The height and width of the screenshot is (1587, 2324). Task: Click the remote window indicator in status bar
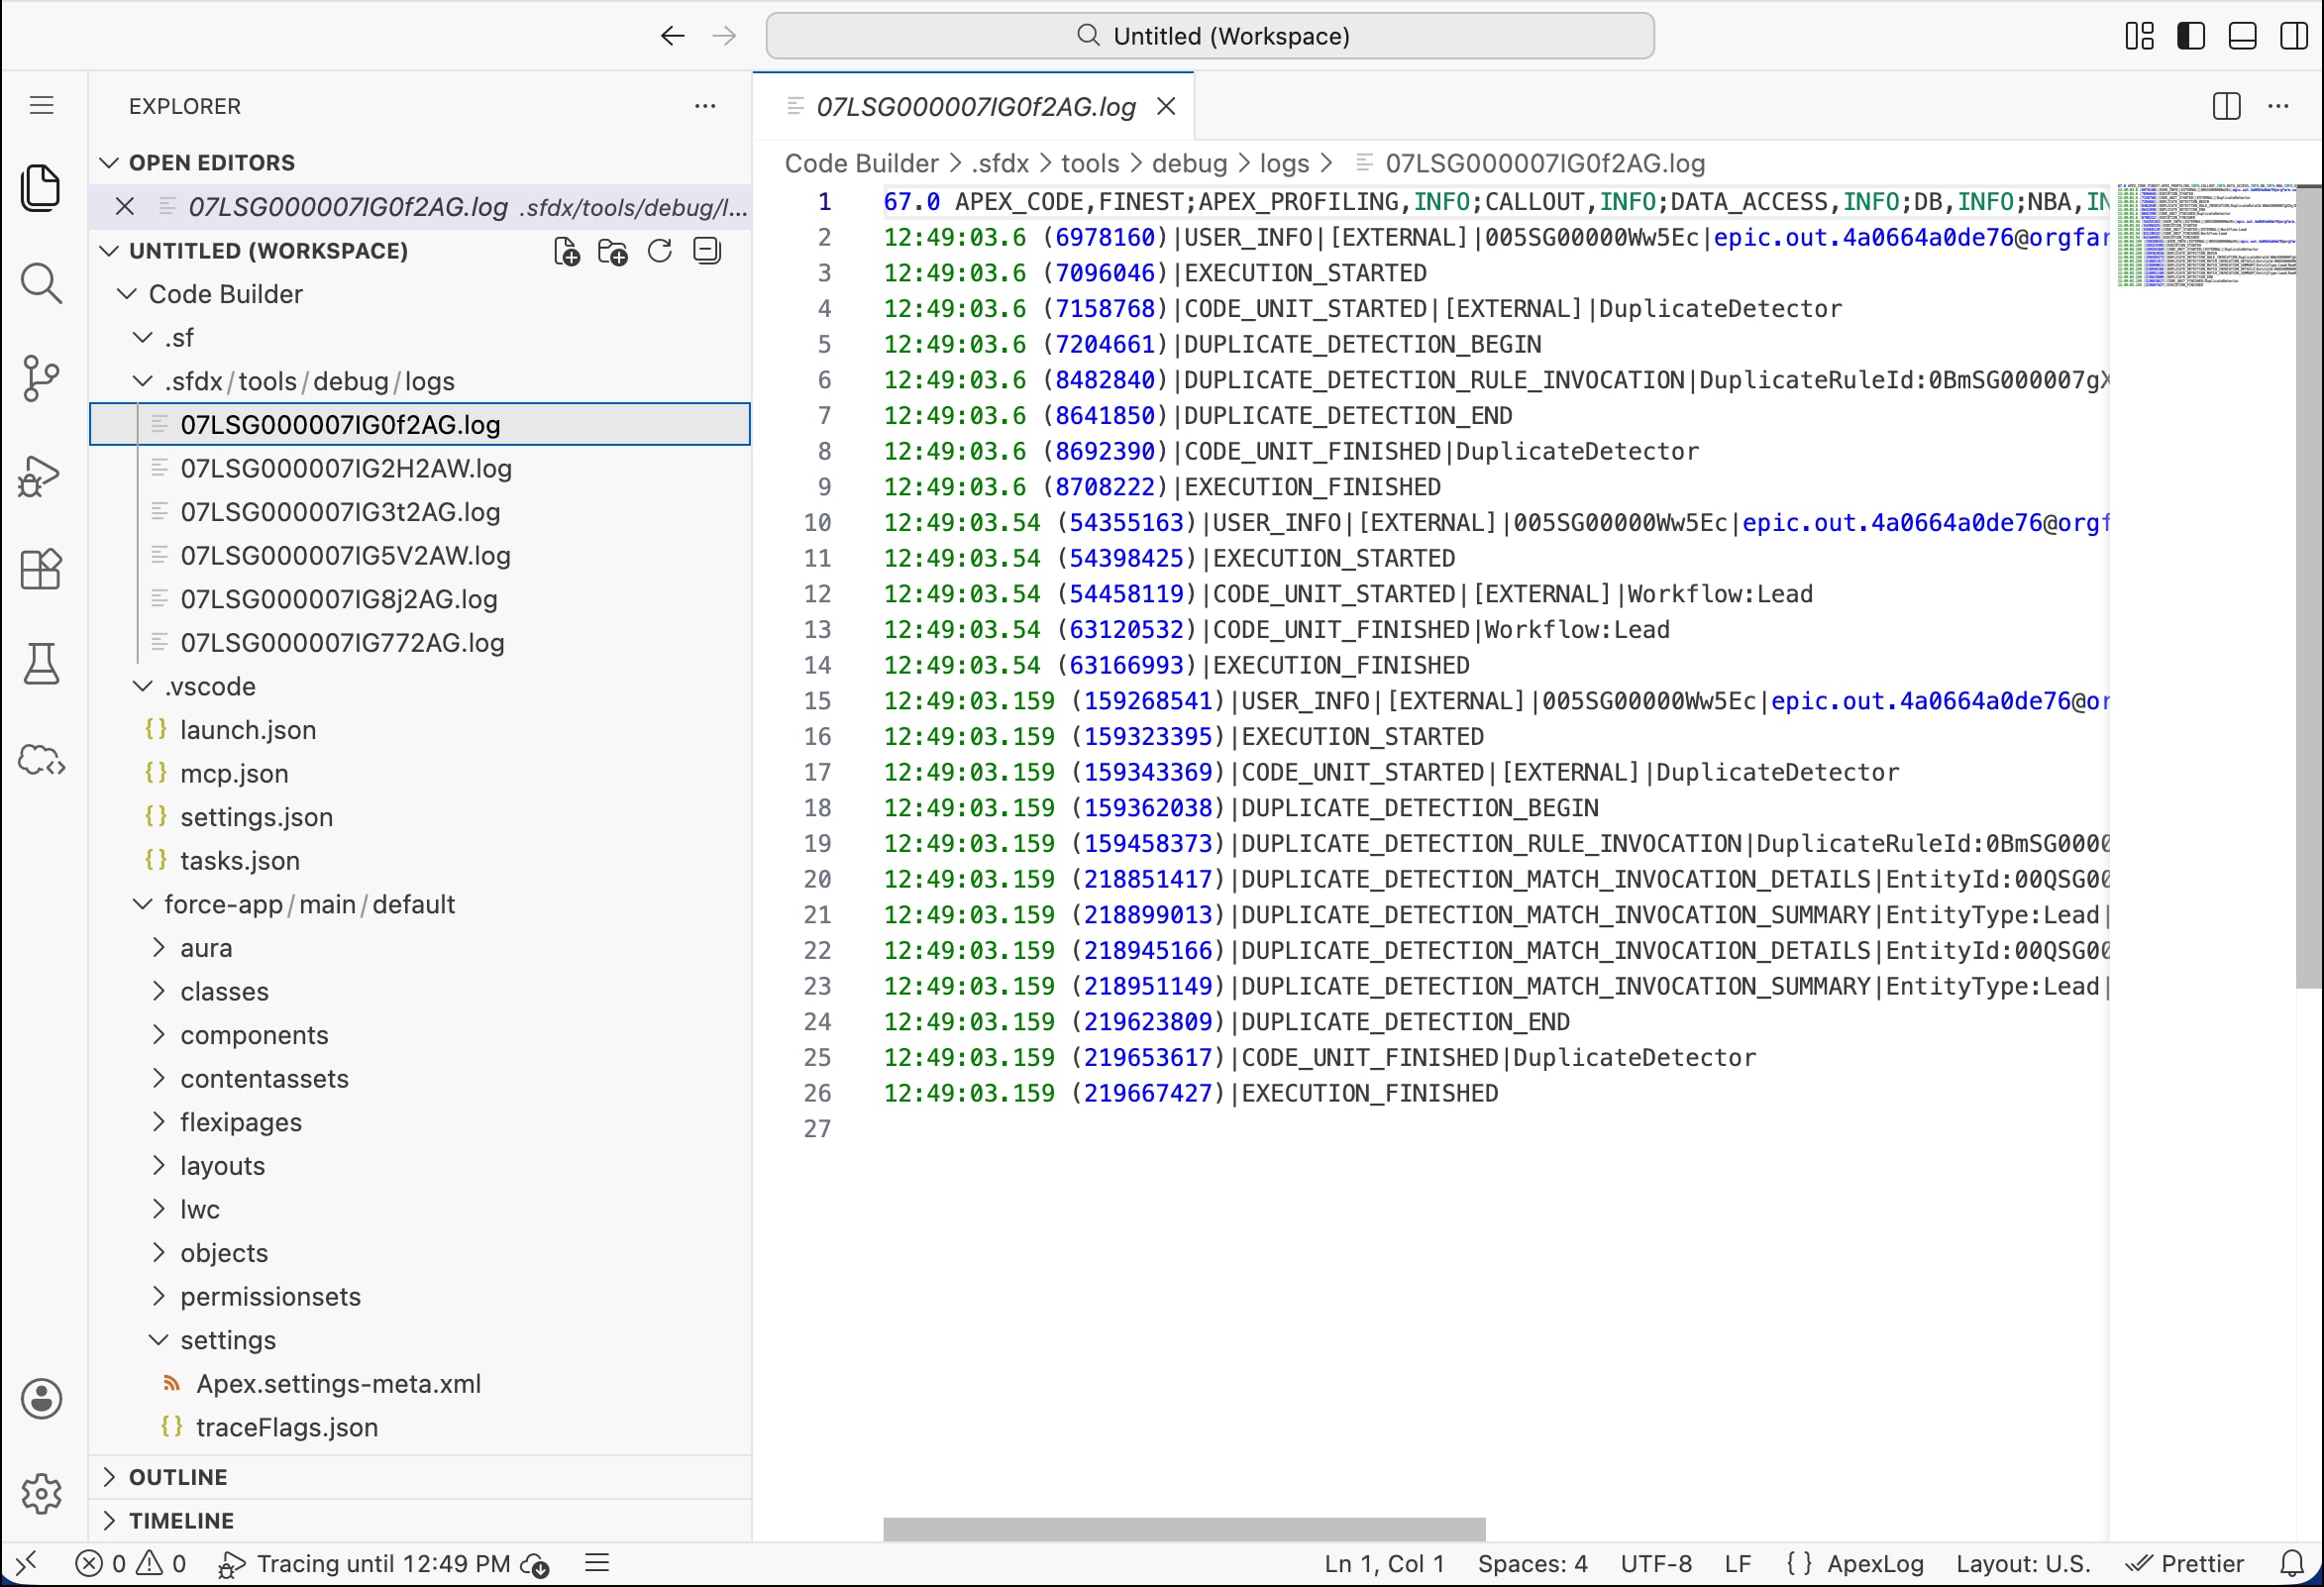tap(27, 1563)
